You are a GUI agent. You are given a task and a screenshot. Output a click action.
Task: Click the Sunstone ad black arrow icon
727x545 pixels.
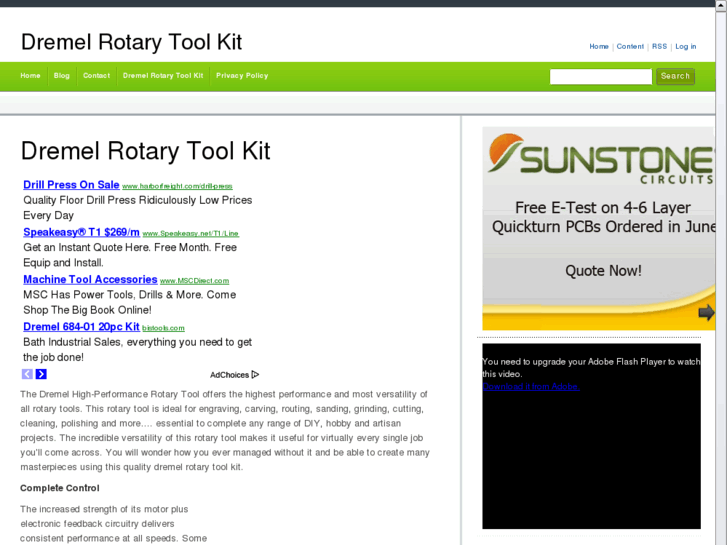point(706,312)
